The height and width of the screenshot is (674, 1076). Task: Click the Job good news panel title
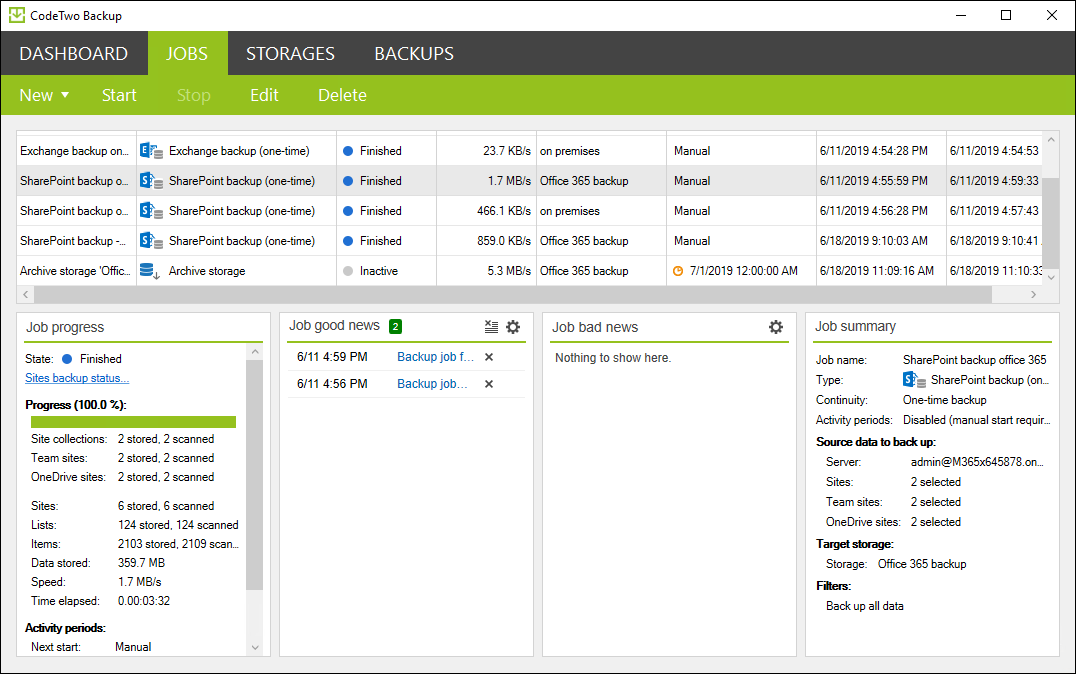coord(334,326)
